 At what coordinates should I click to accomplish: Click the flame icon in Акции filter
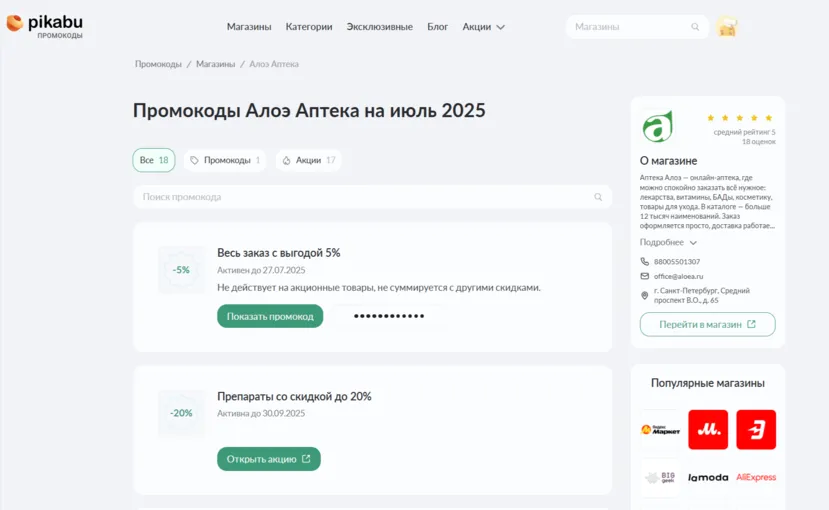(x=287, y=160)
